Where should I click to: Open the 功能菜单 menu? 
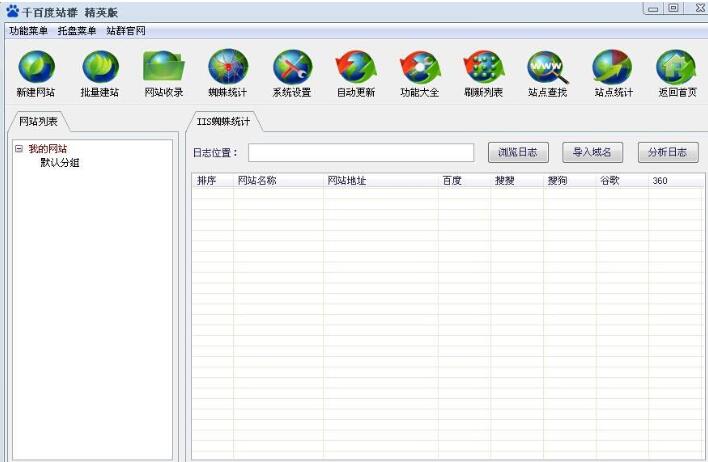[x=28, y=31]
